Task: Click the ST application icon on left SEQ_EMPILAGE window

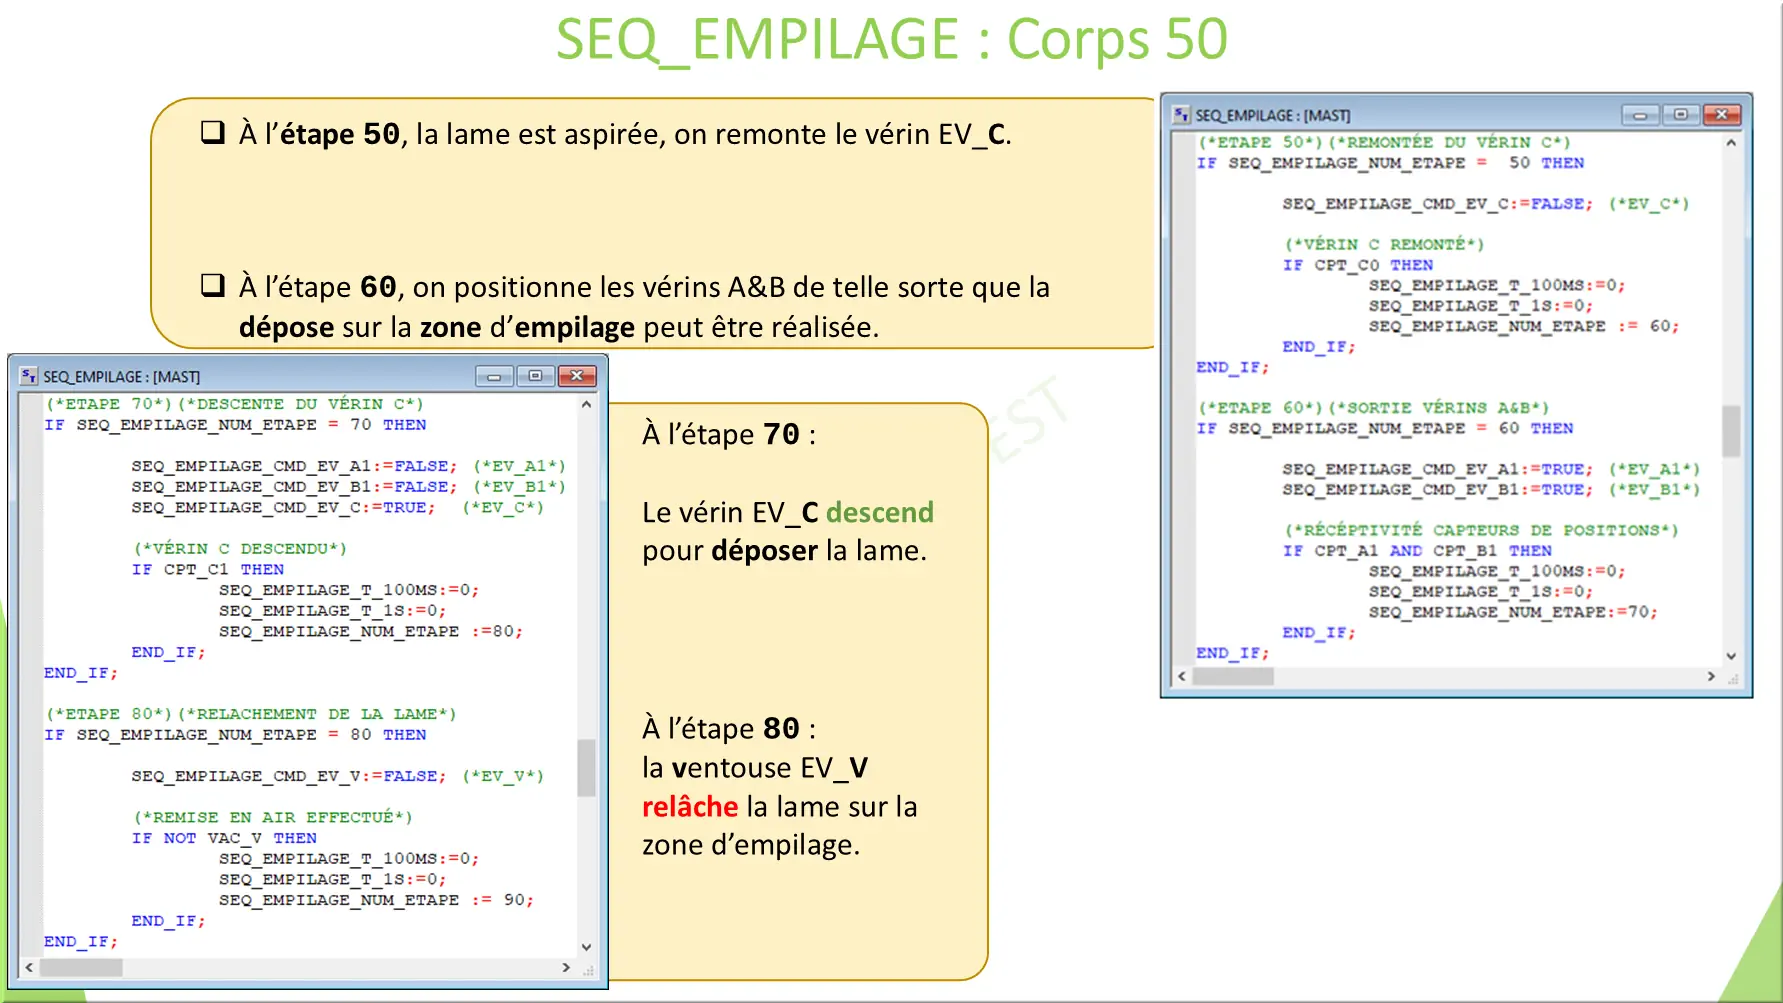Action: (x=27, y=375)
